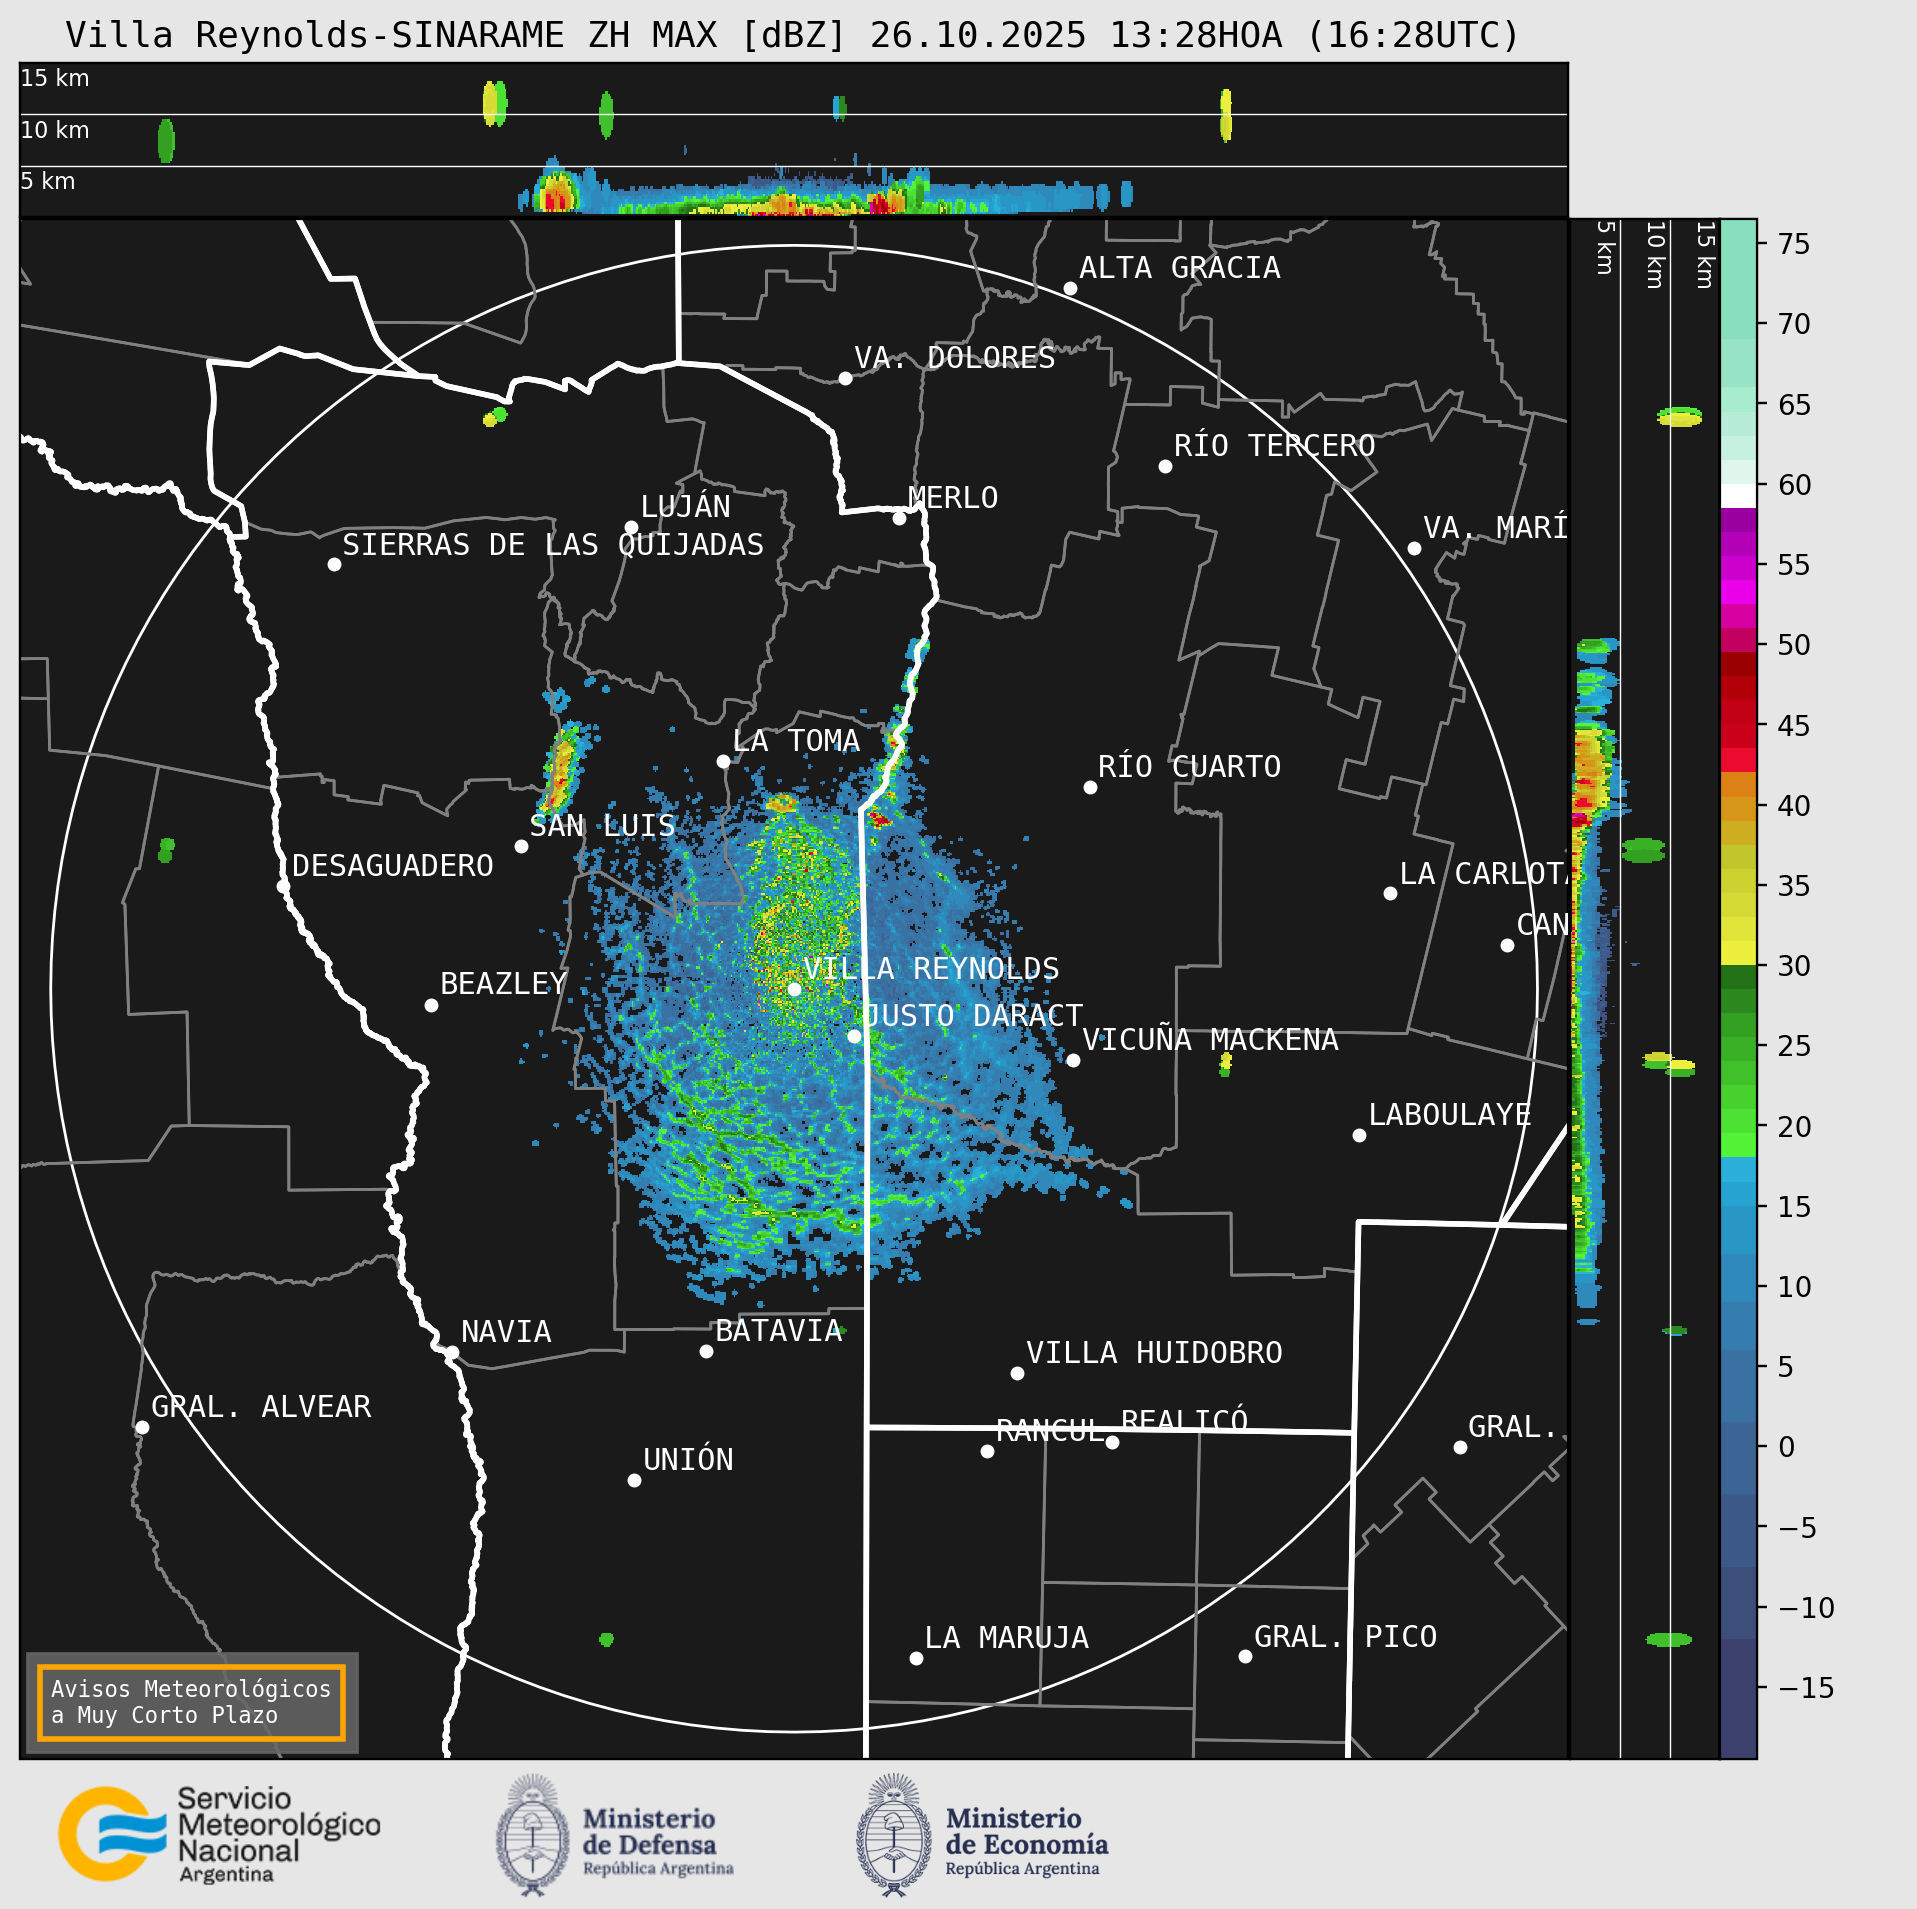Viewport: 1917px width, 1909px height.
Task: Select the Villa Reynolds radar site marker
Action: click(794, 989)
